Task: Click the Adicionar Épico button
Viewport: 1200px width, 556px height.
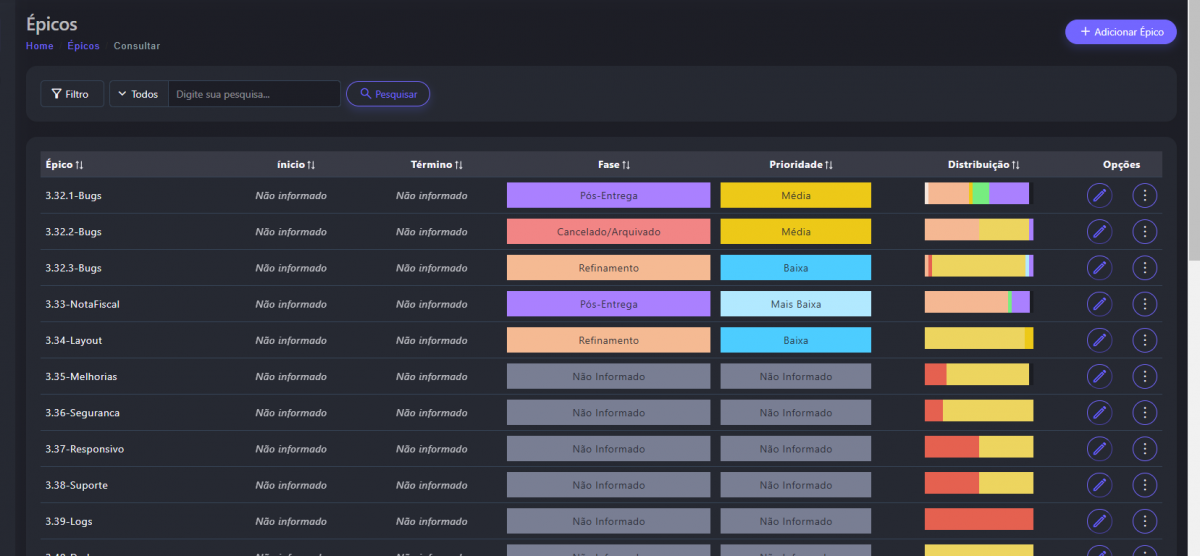Action: (x=1120, y=32)
